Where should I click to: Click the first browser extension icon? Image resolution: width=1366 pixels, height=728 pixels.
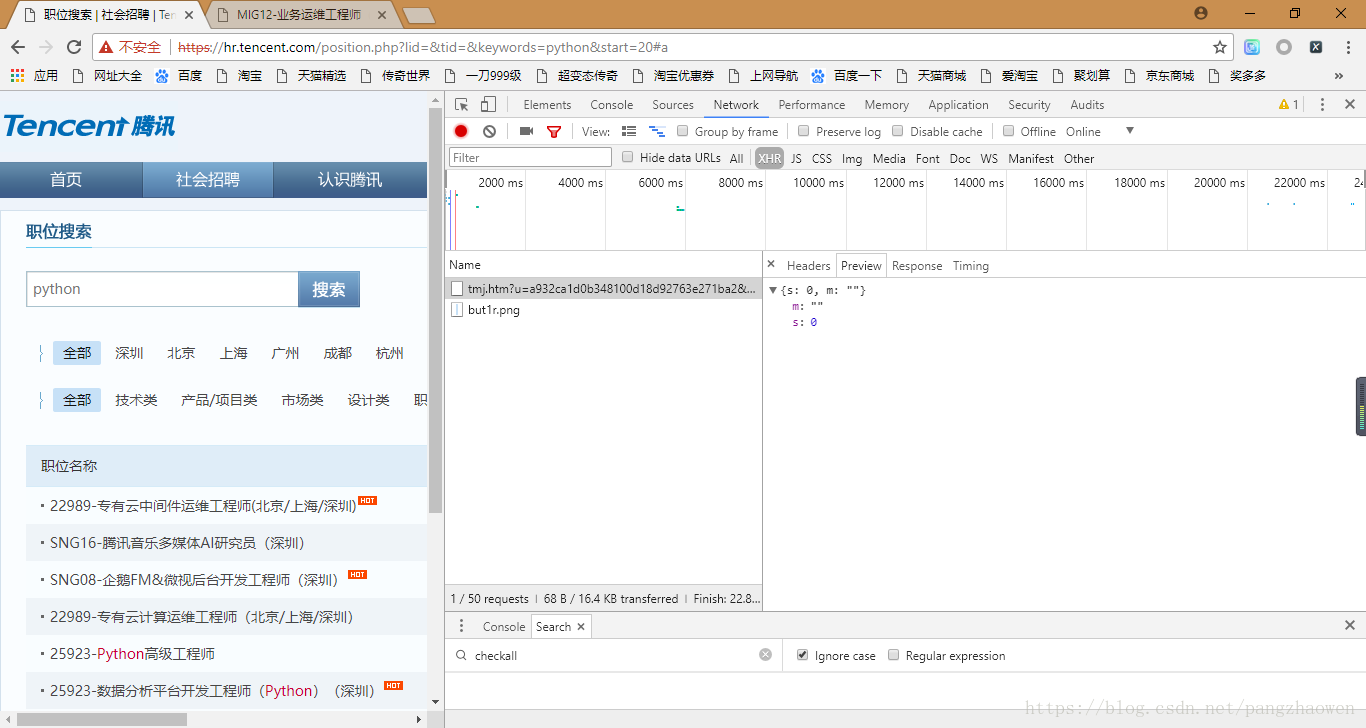1252,47
